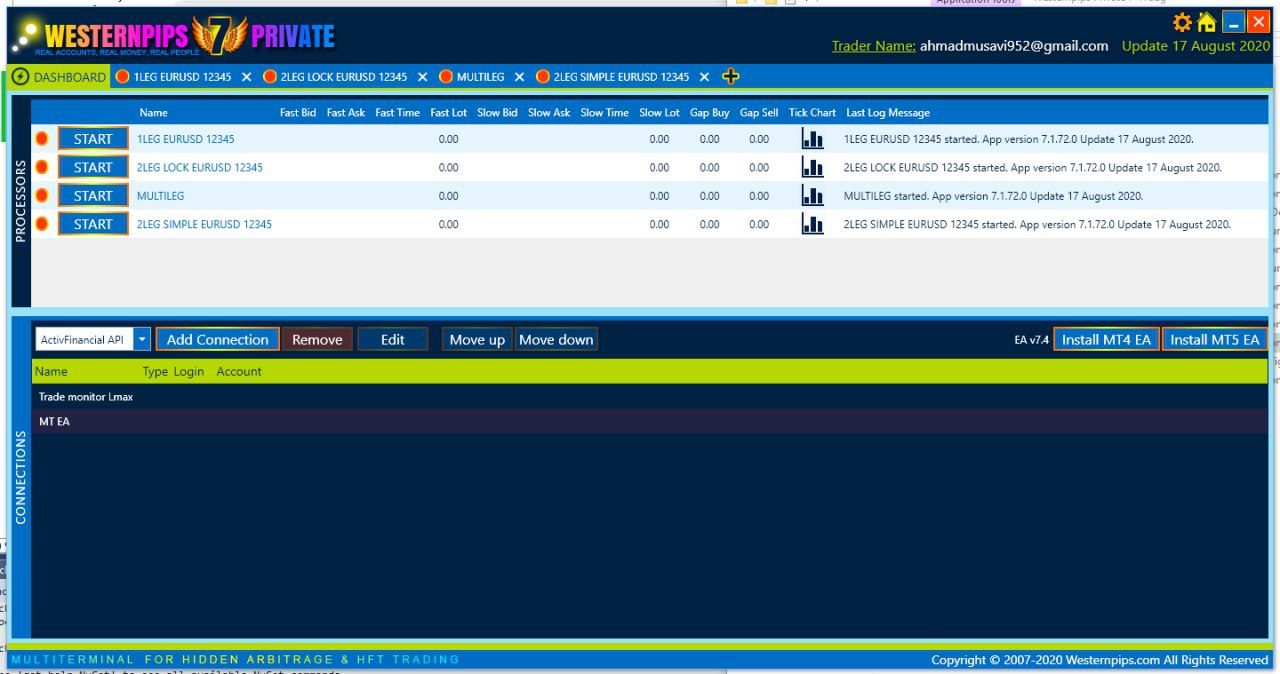The height and width of the screenshot is (674, 1280).
Task: Start the 2LEG SIMPLE EURUSD 12345 processor
Action: coord(93,224)
